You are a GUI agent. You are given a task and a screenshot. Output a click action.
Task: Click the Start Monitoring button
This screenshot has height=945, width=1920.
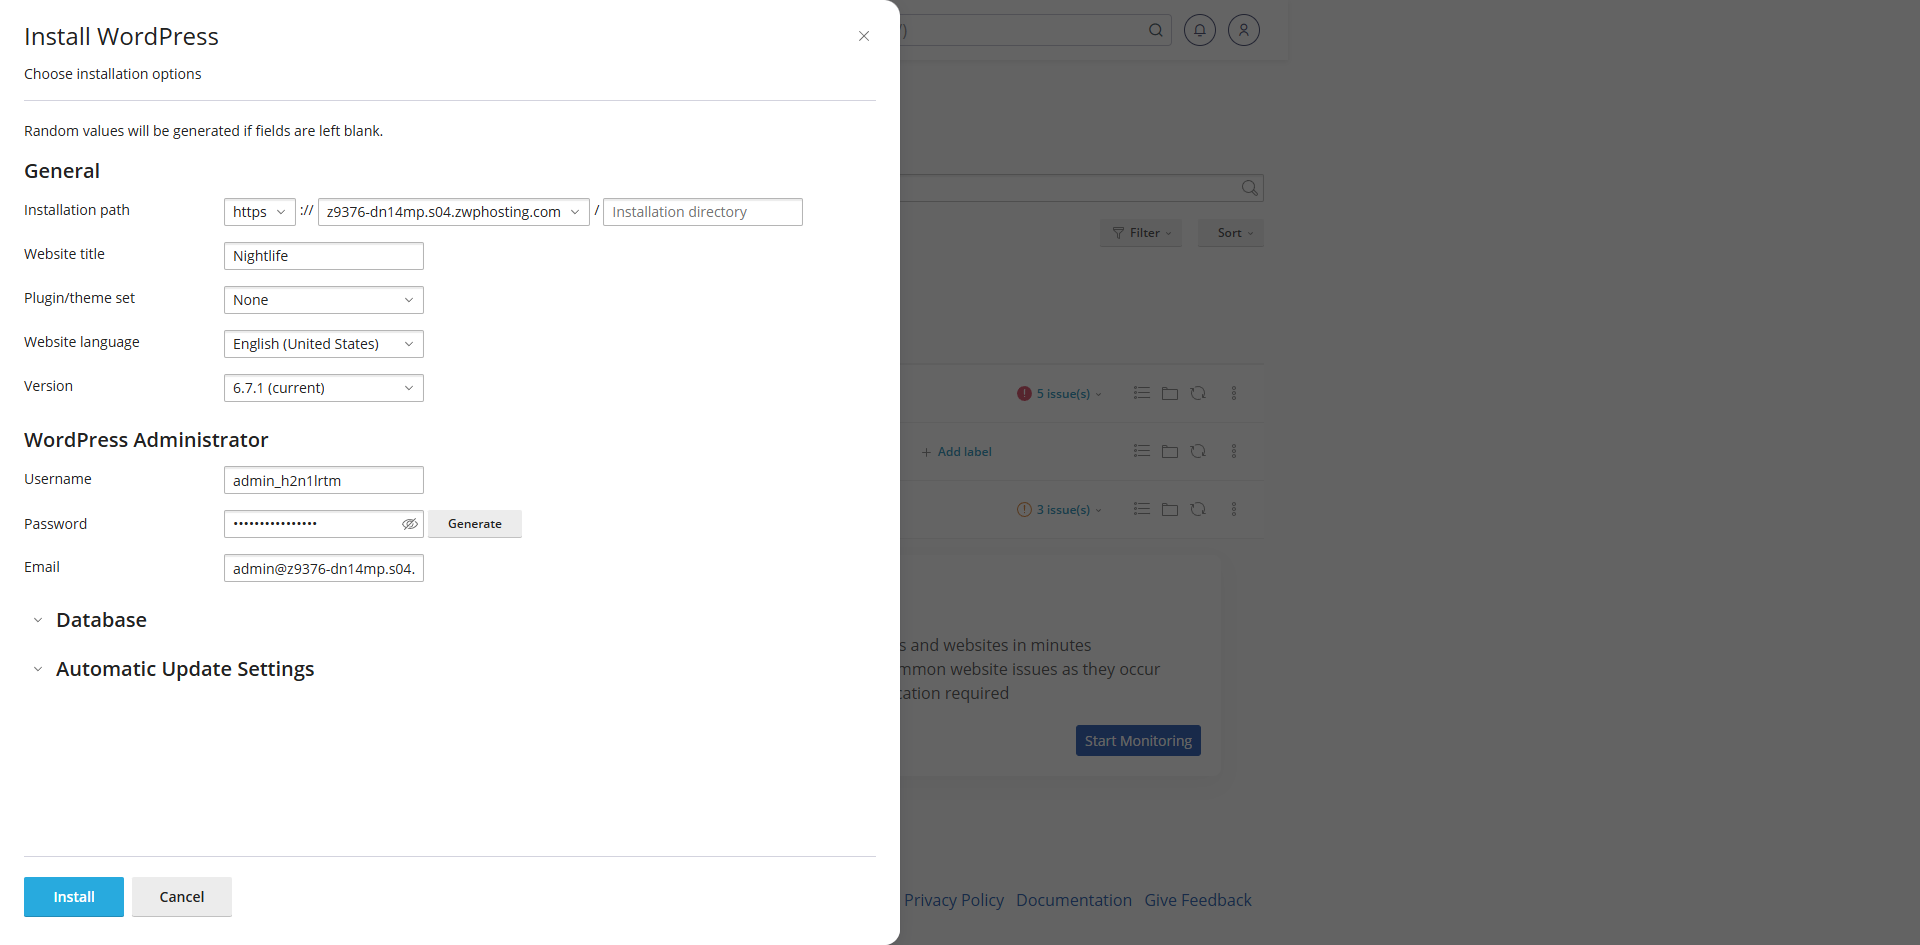coord(1138,741)
